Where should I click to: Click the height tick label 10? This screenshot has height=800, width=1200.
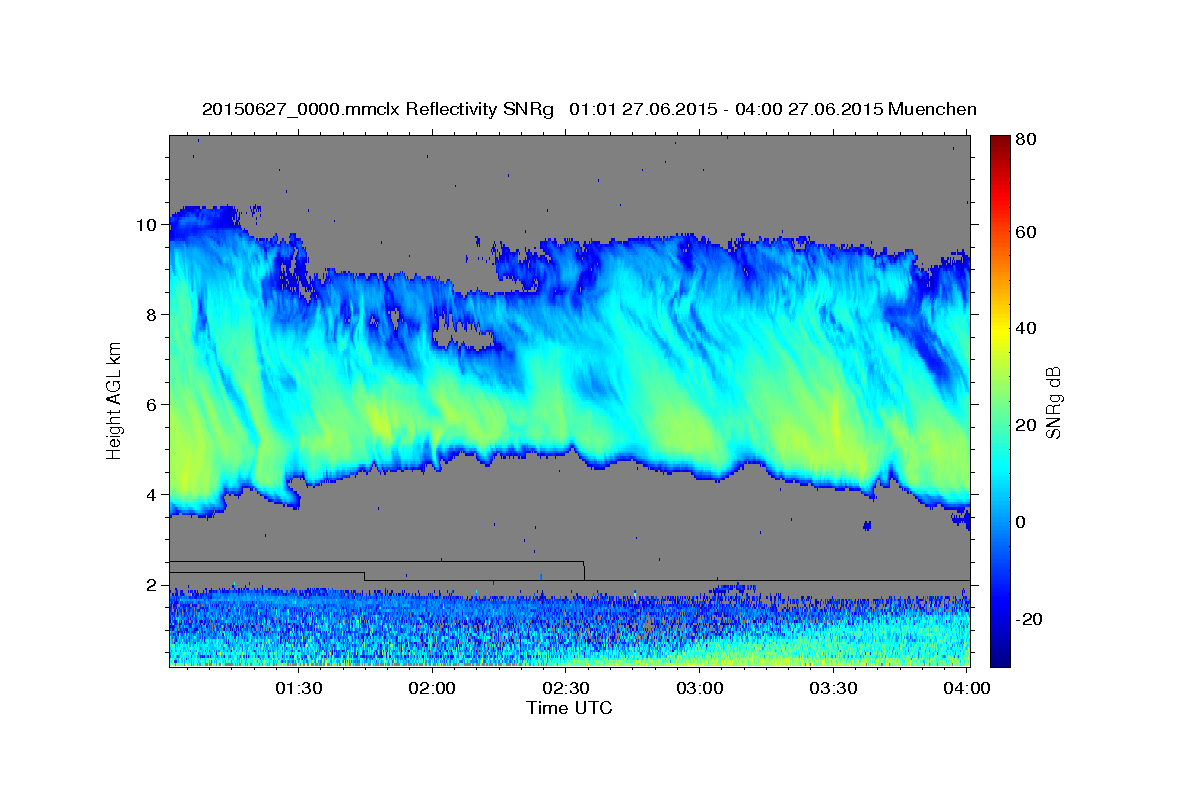click(x=146, y=225)
